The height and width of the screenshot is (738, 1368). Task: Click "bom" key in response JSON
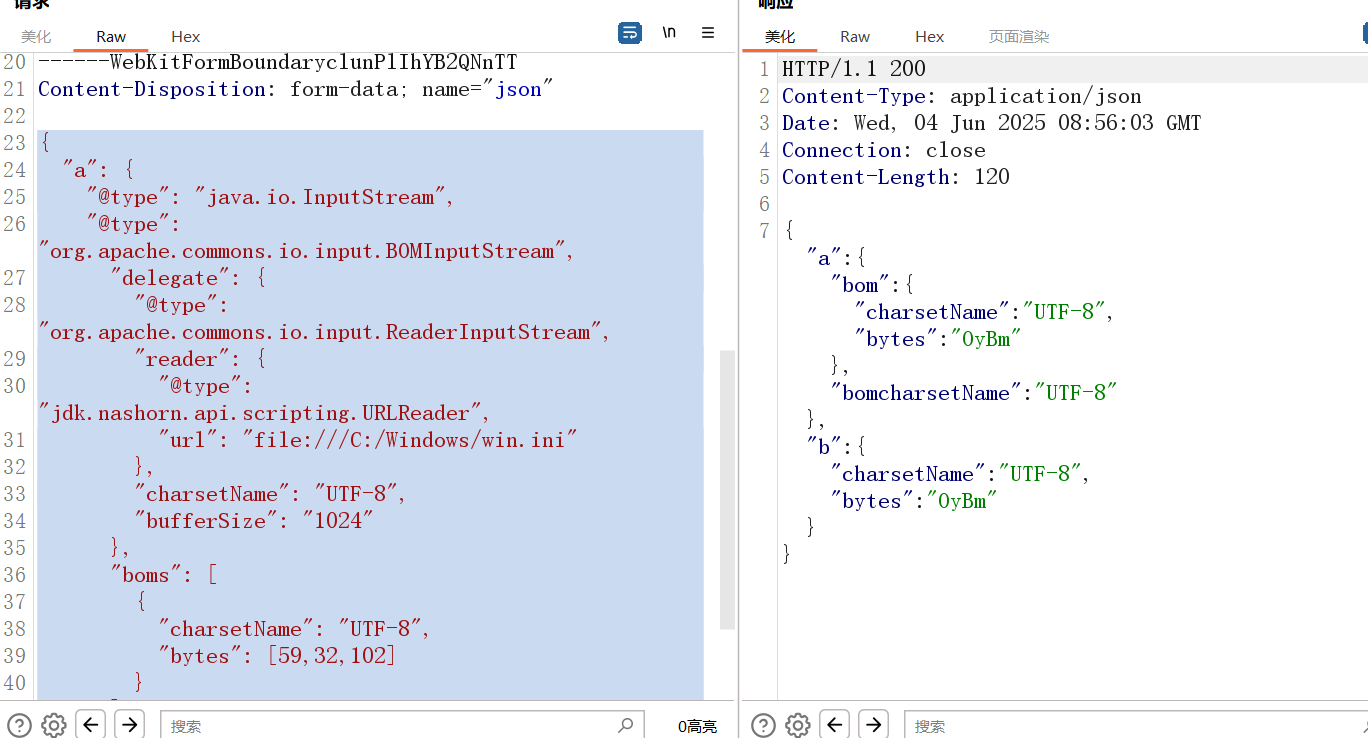click(860, 285)
